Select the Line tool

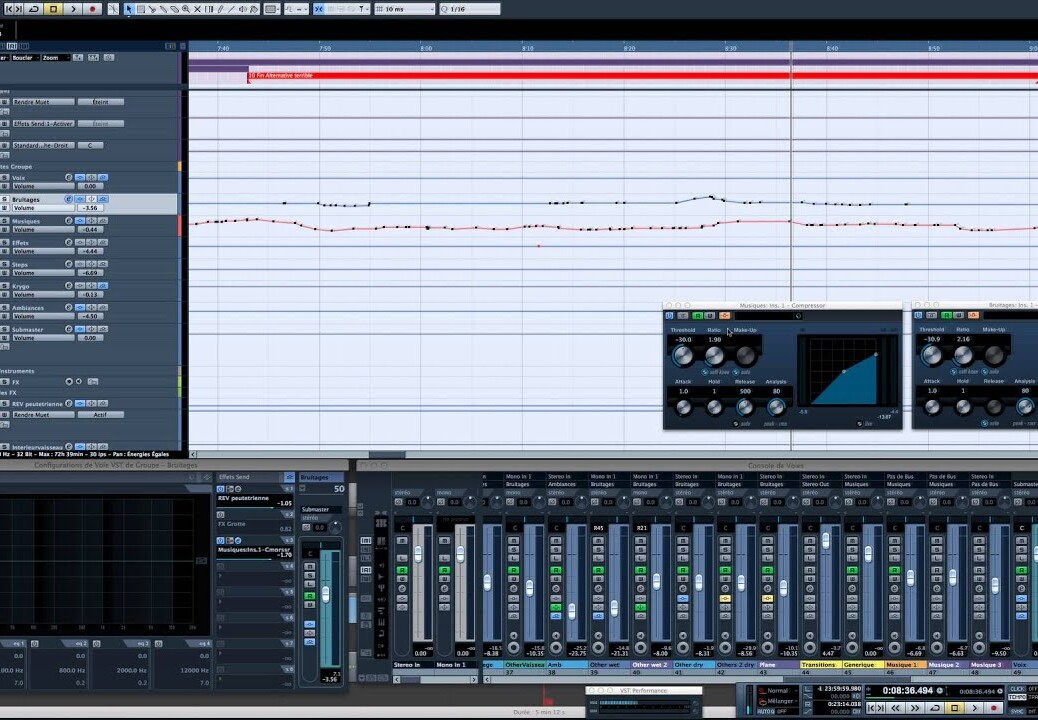point(232,9)
